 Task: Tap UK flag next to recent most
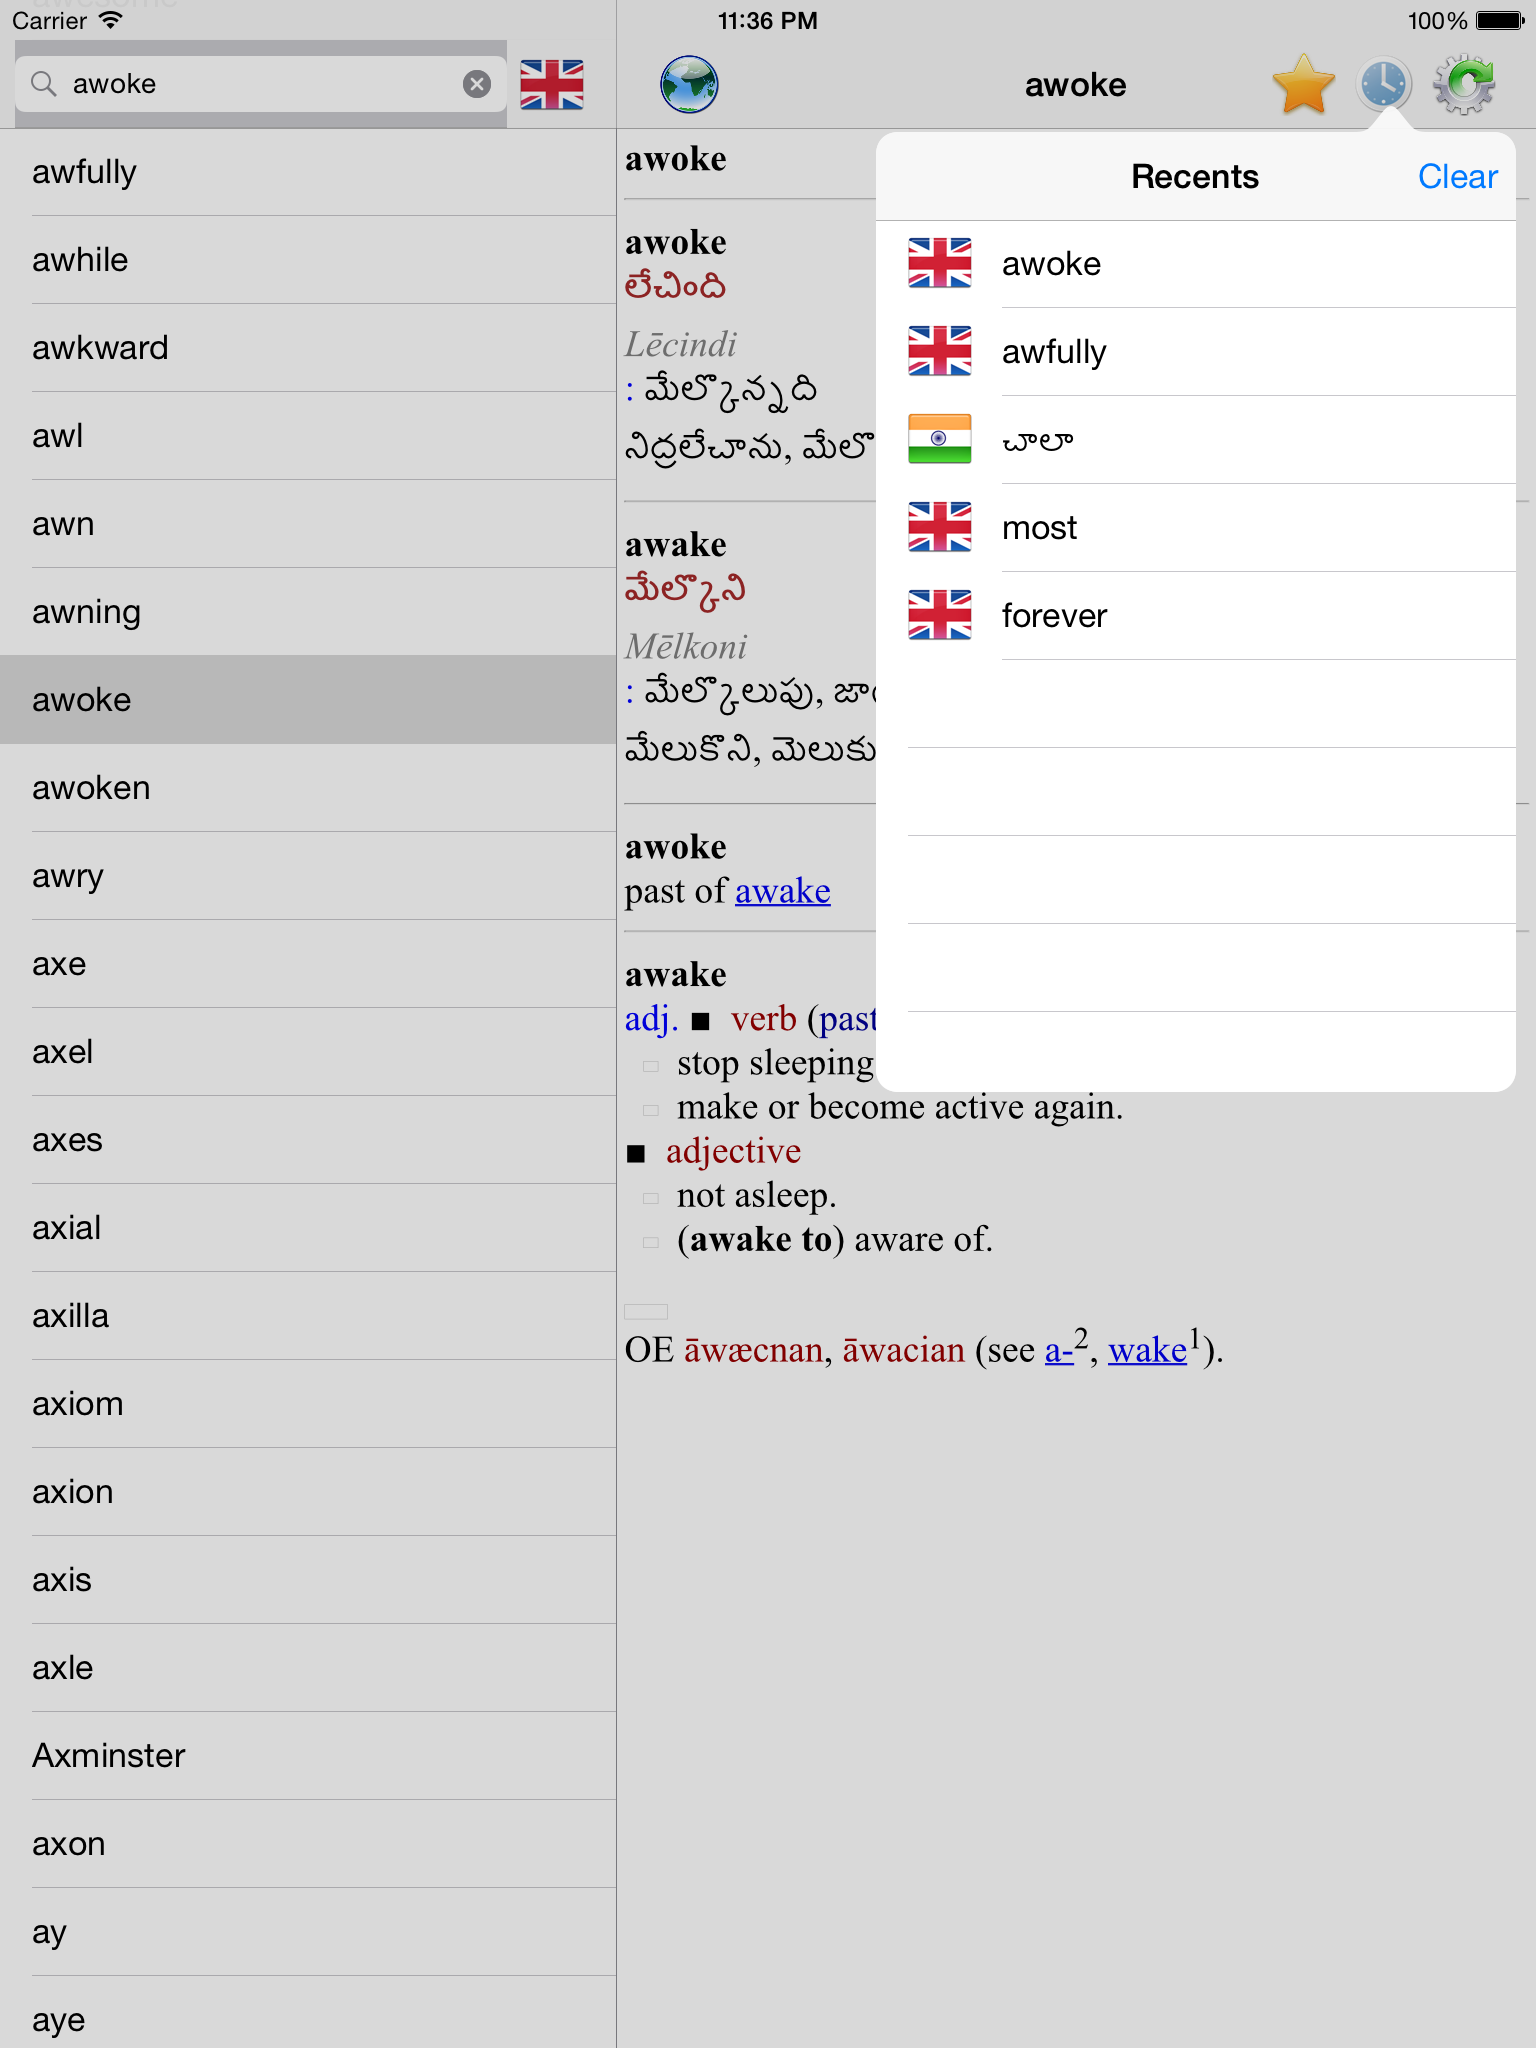939,527
